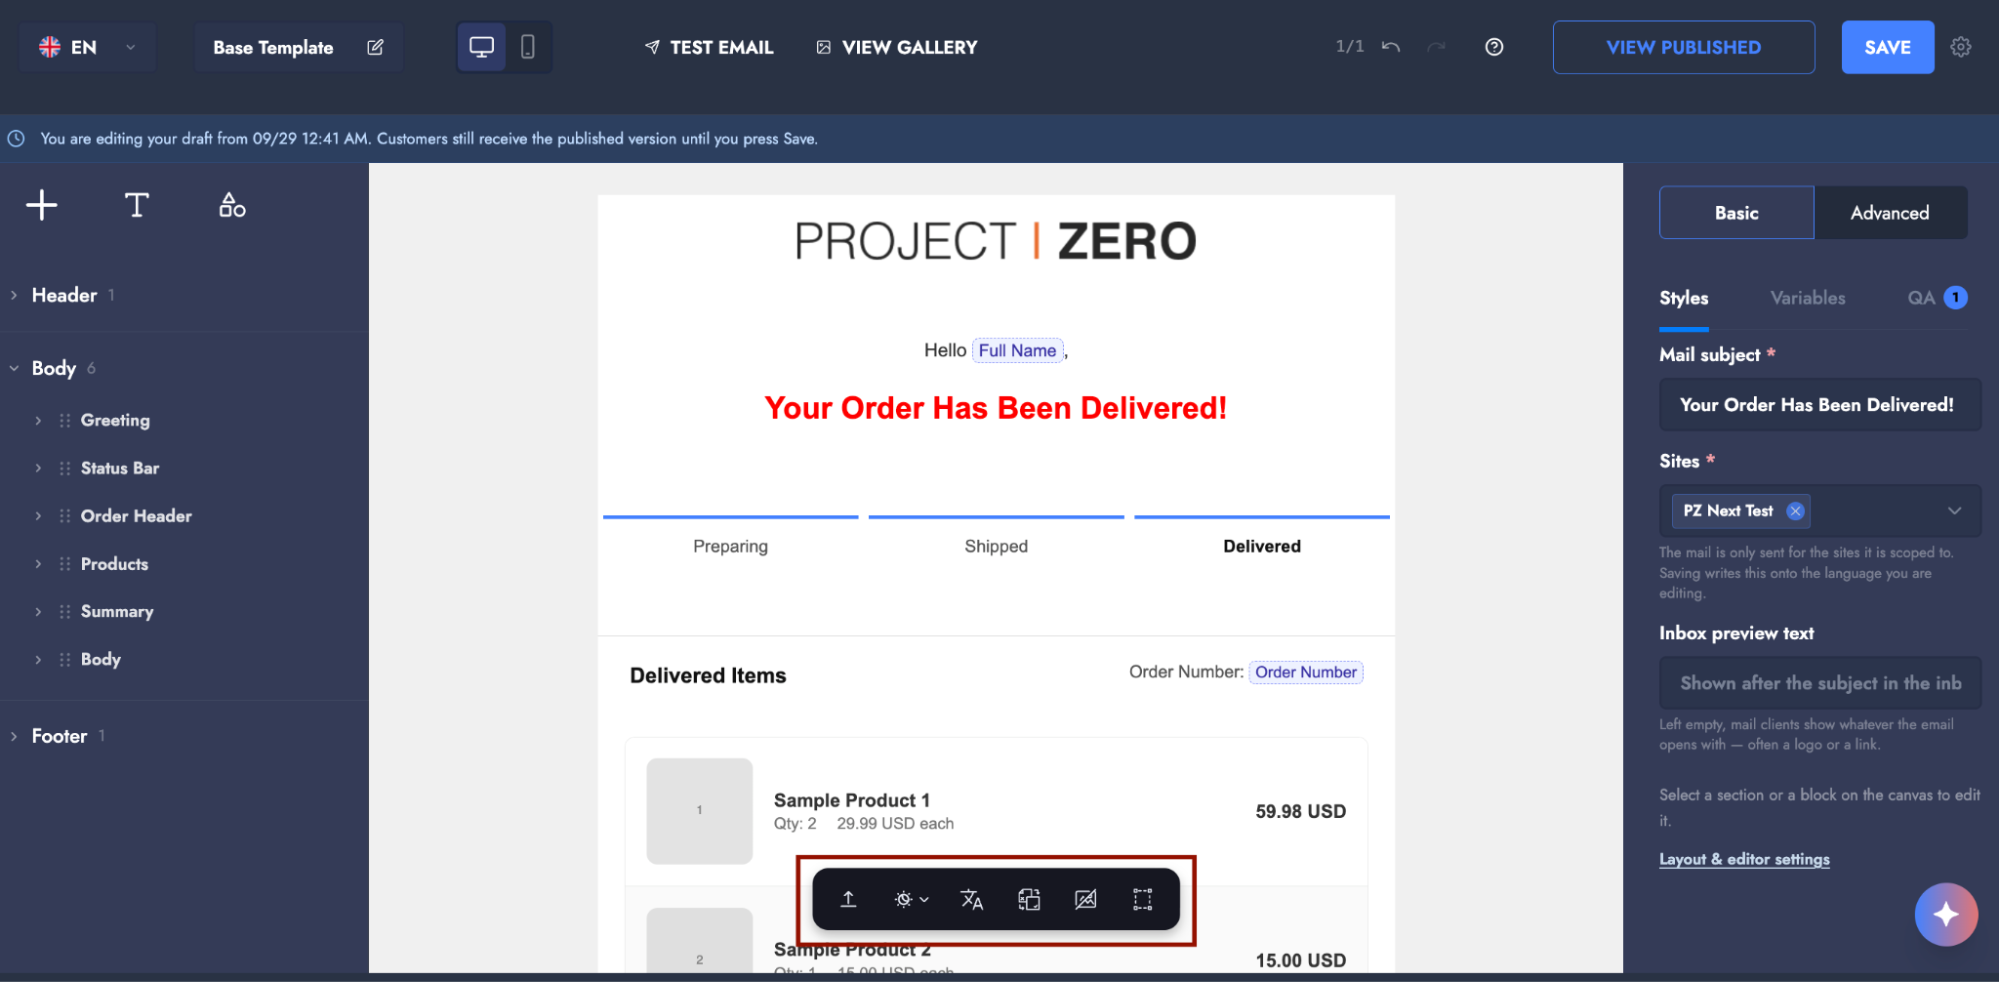Switch to mobile preview mode
Screen dimensions: 1999x982
pyautogui.click(x=528, y=47)
